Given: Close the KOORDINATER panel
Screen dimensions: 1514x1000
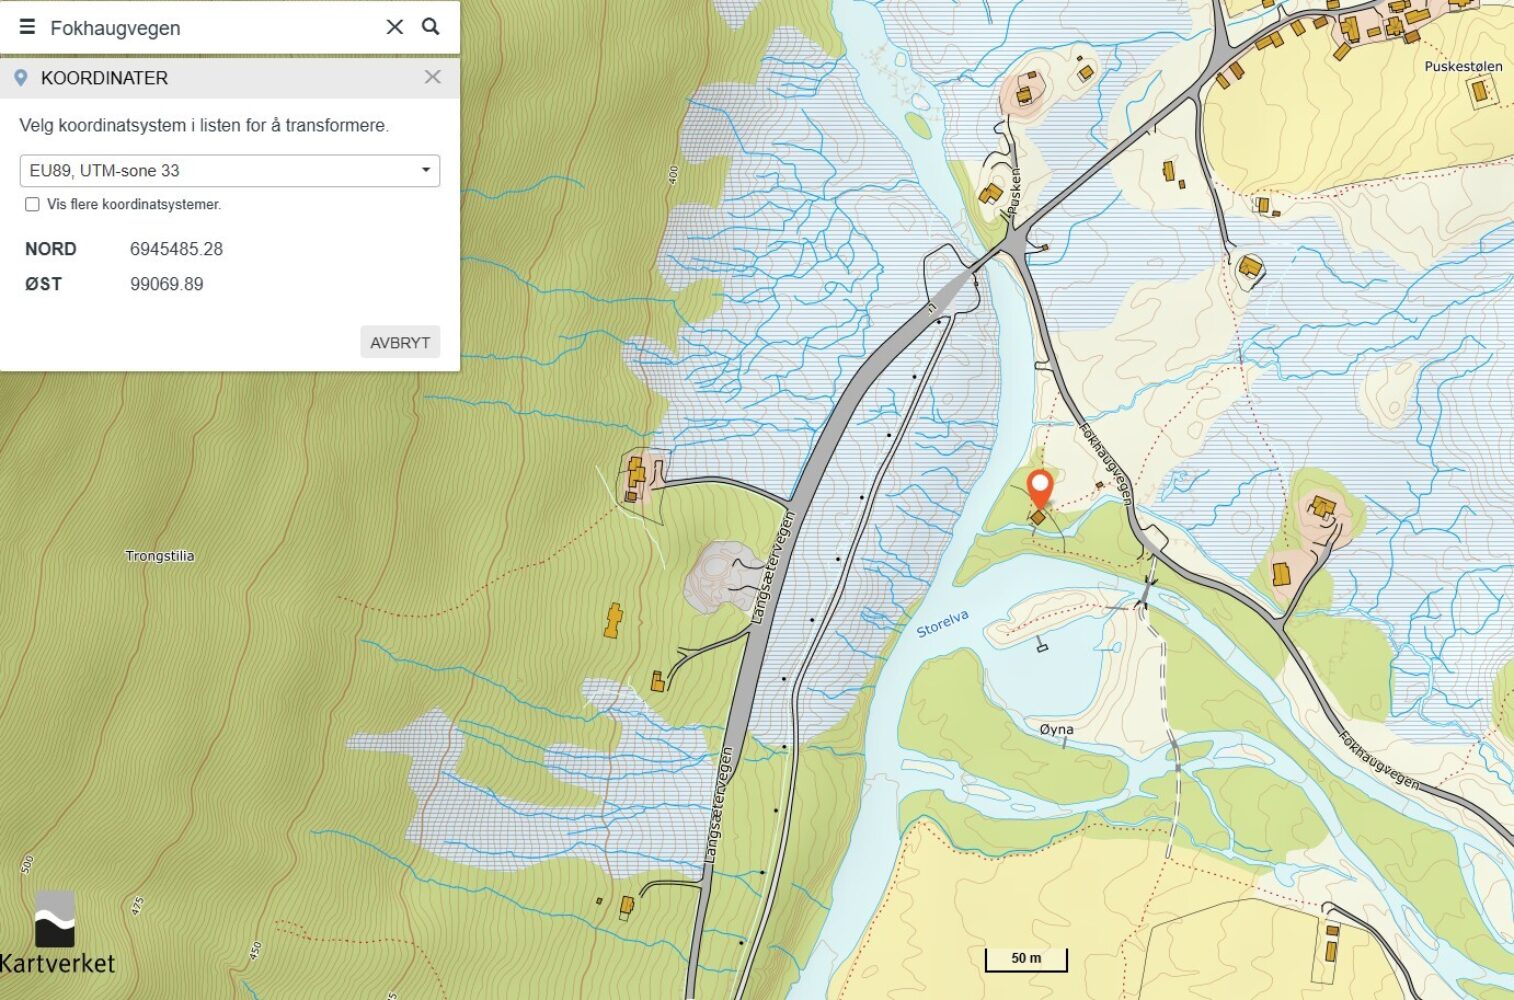Looking at the screenshot, I should pos(432,77).
